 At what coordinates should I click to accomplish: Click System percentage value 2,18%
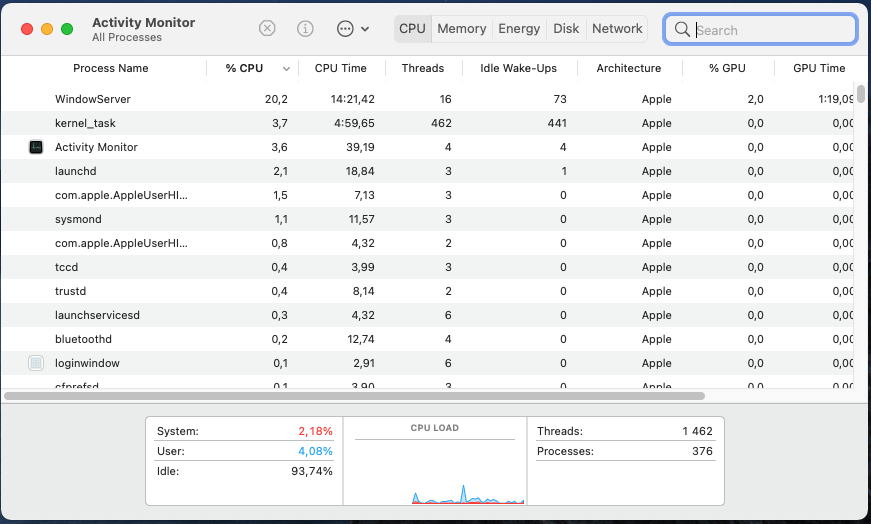coord(315,431)
